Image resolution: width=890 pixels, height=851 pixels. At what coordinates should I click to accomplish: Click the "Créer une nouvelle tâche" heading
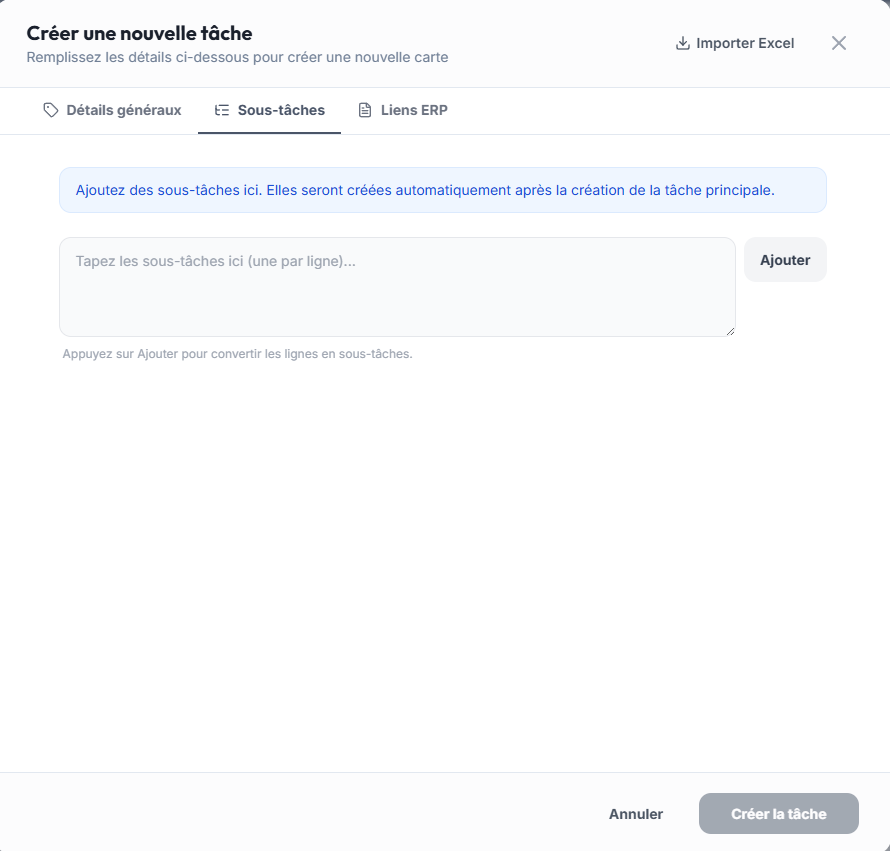[x=139, y=34]
